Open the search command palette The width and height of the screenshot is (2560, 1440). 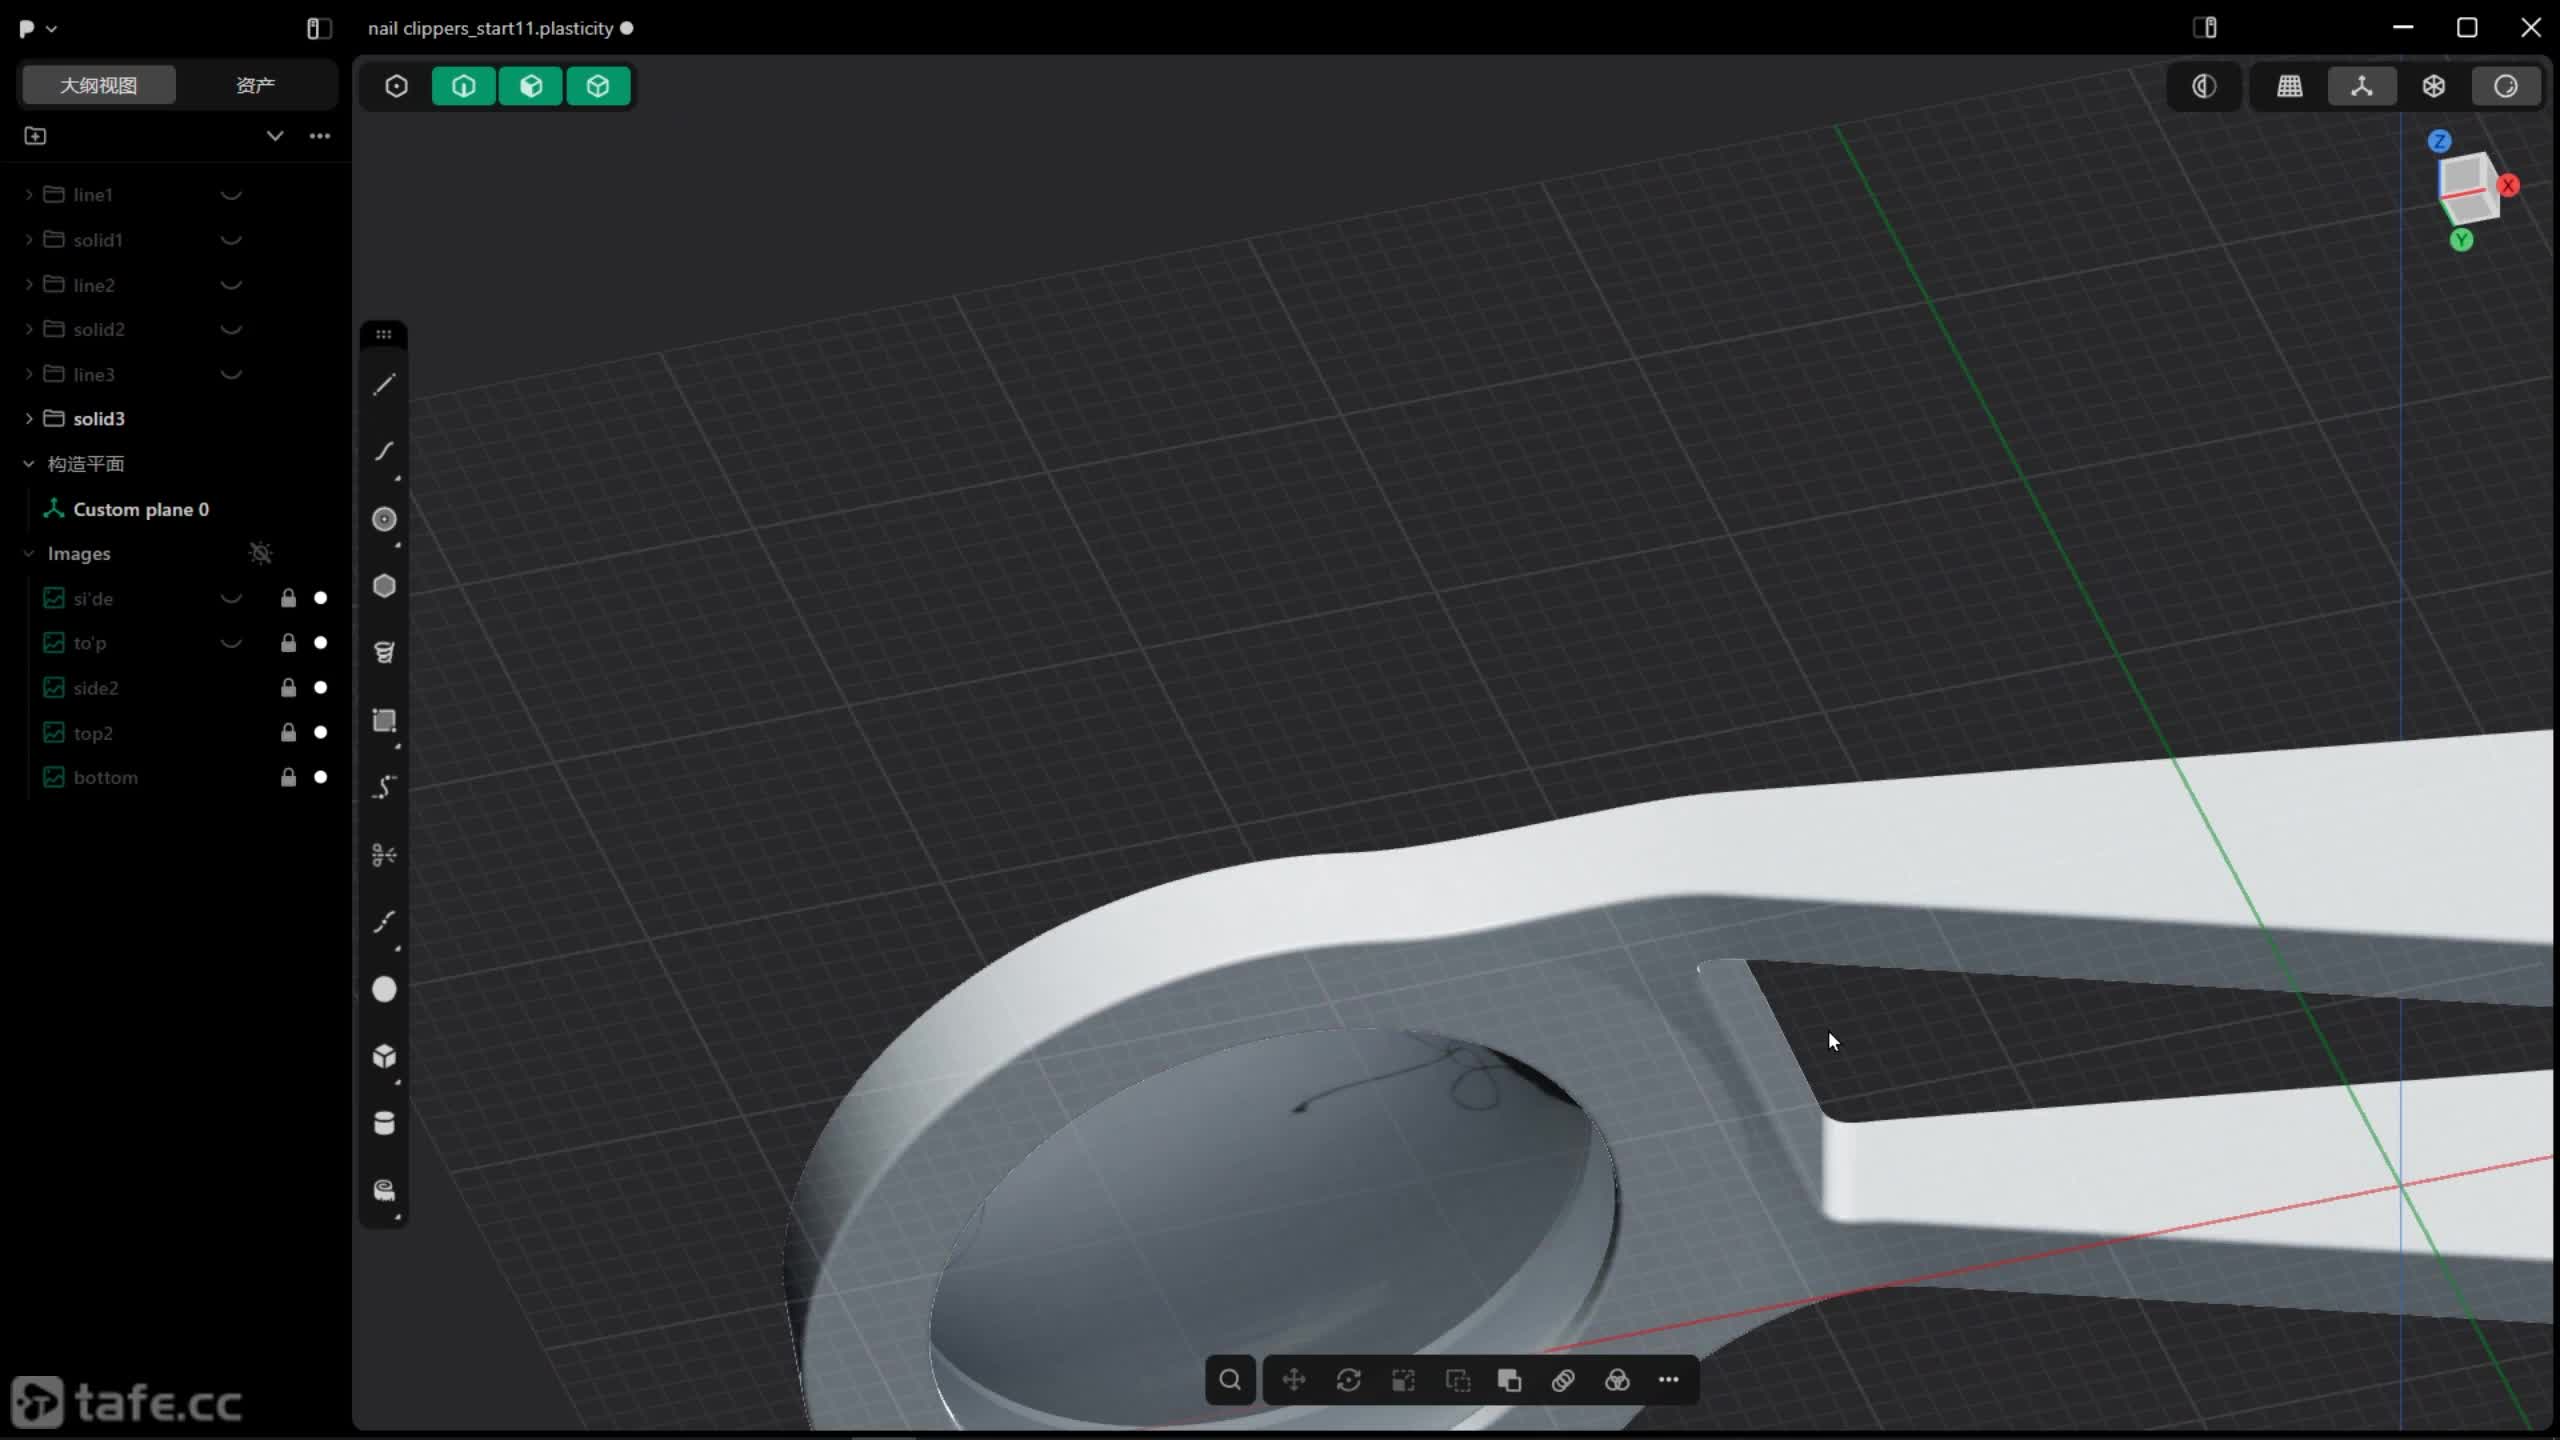pyautogui.click(x=1230, y=1380)
